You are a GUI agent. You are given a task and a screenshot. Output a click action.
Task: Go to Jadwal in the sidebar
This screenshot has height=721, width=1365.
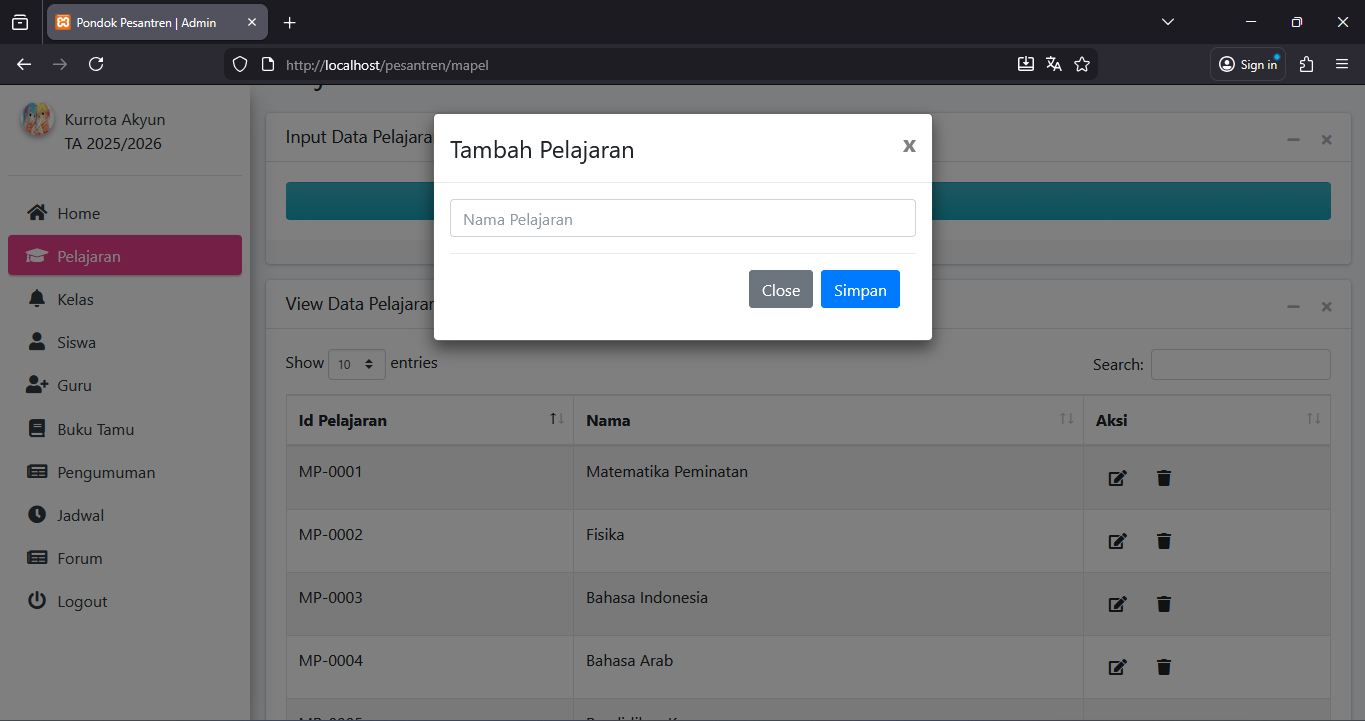(80, 515)
